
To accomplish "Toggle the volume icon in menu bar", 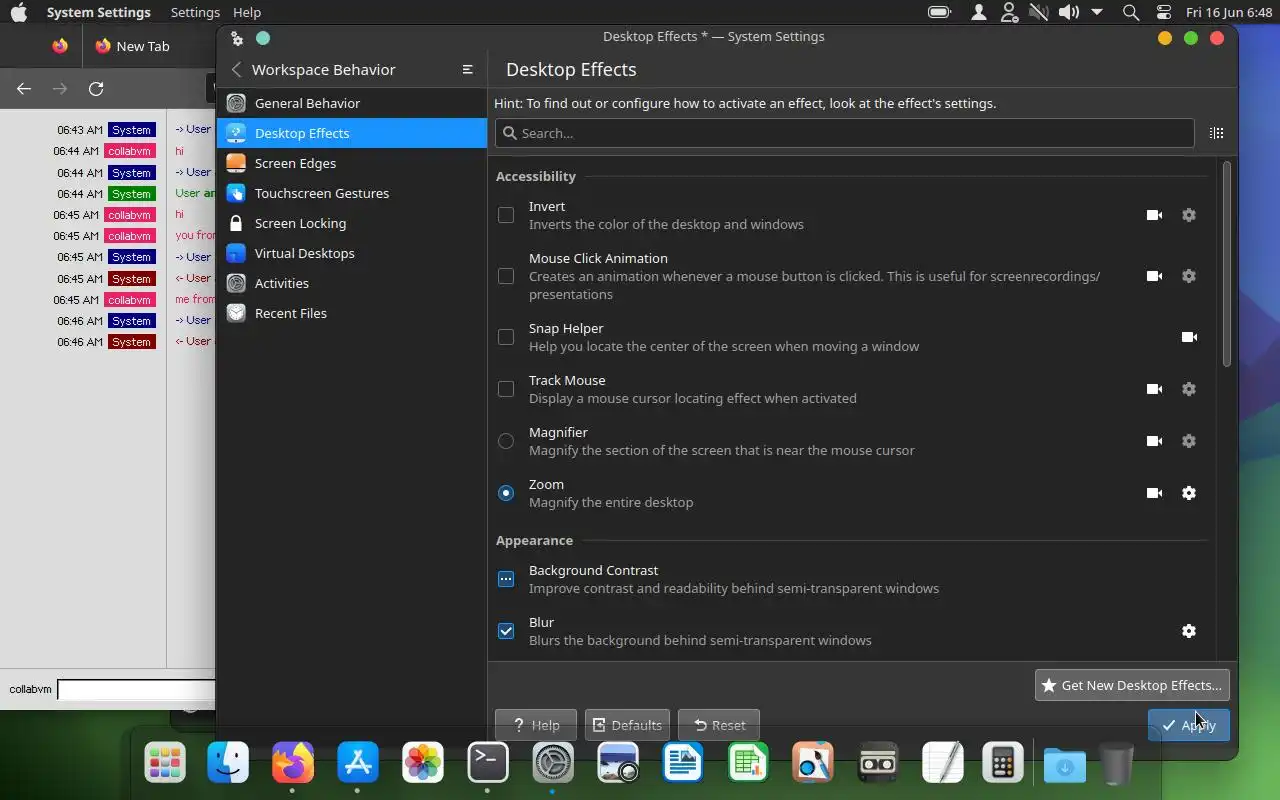I will point(1069,12).
